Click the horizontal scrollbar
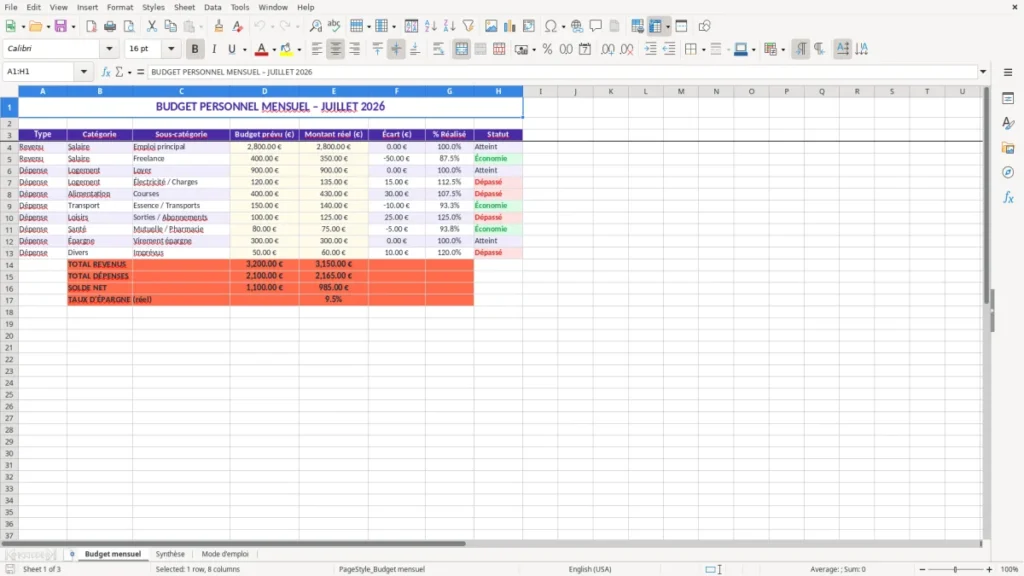 [x=233, y=543]
